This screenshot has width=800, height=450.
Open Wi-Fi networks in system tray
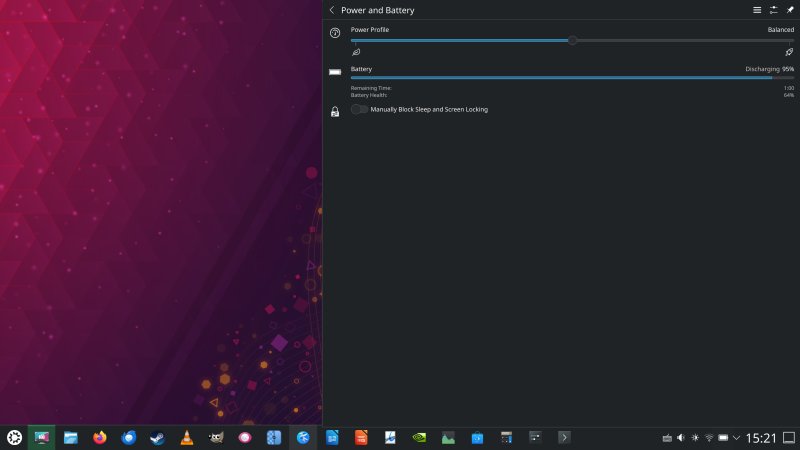[709, 438]
